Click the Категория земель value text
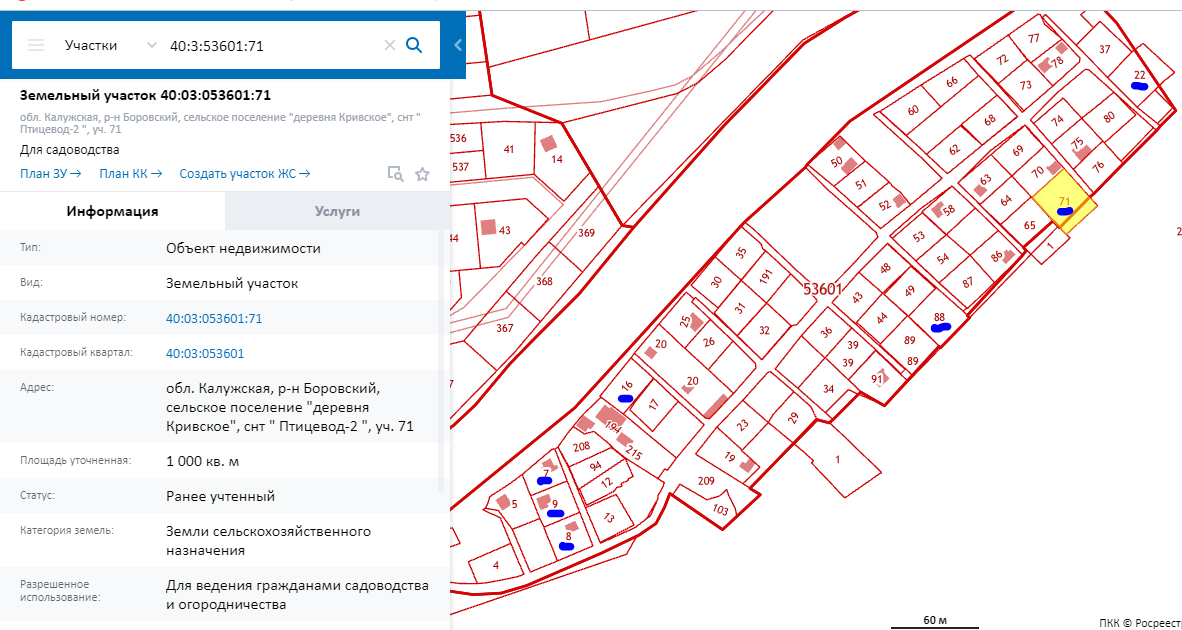 click(x=268, y=541)
